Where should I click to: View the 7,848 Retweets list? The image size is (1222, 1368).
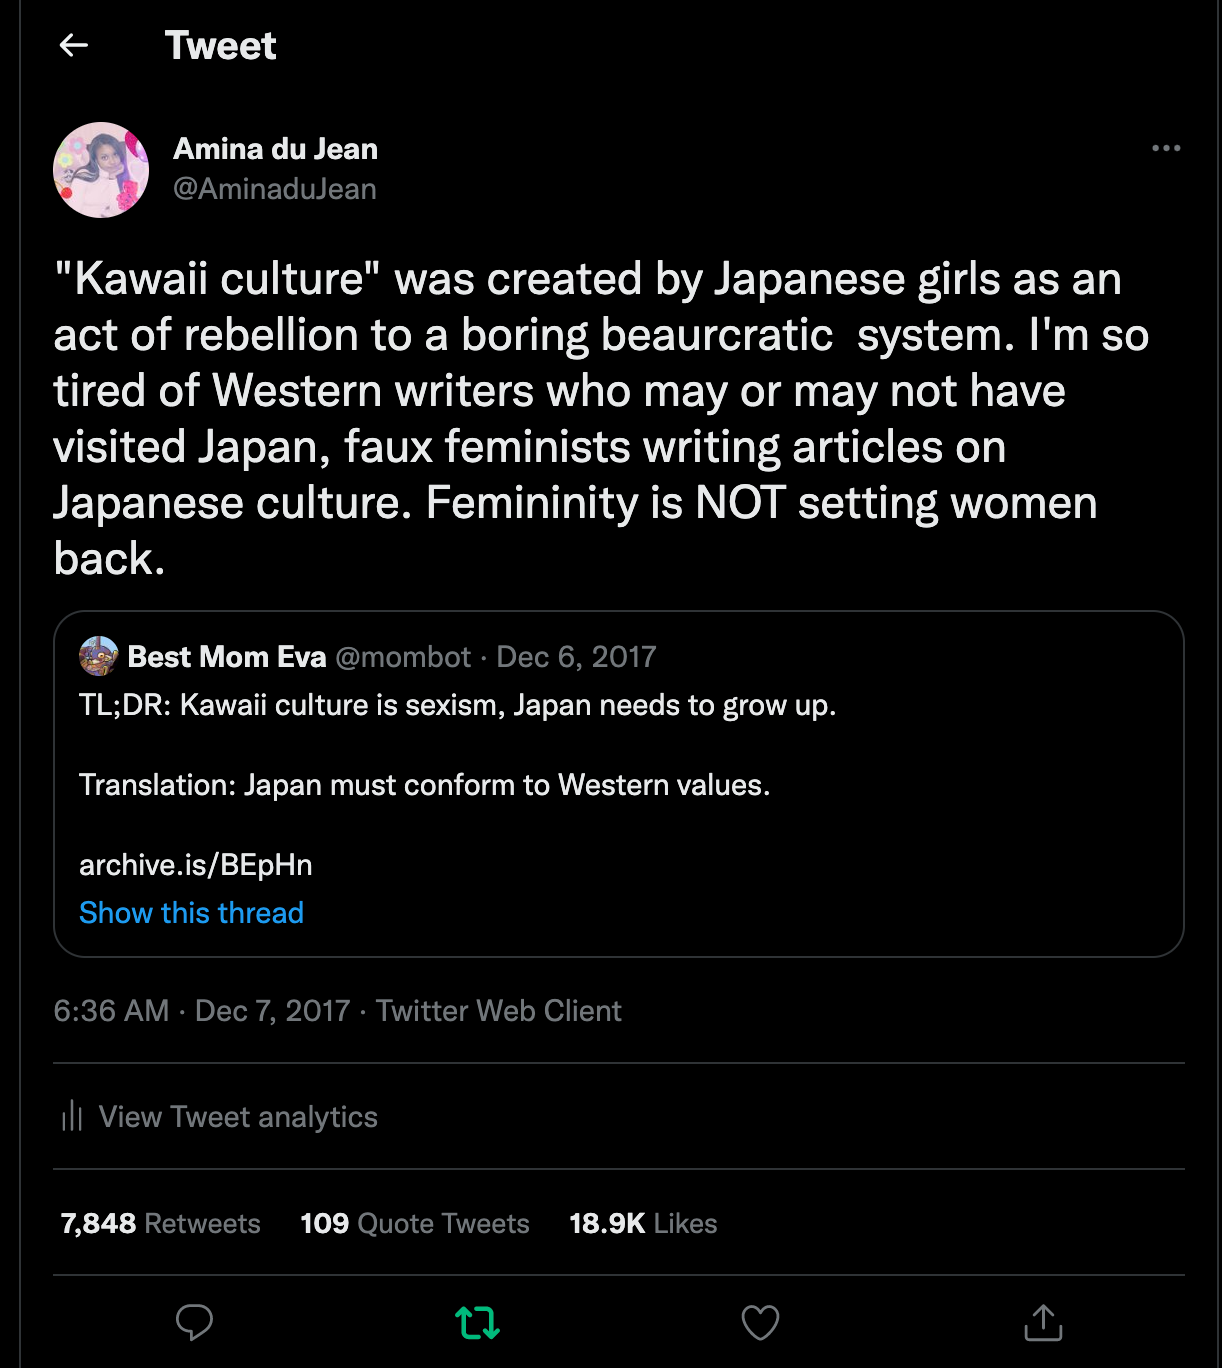coord(159,1223)
